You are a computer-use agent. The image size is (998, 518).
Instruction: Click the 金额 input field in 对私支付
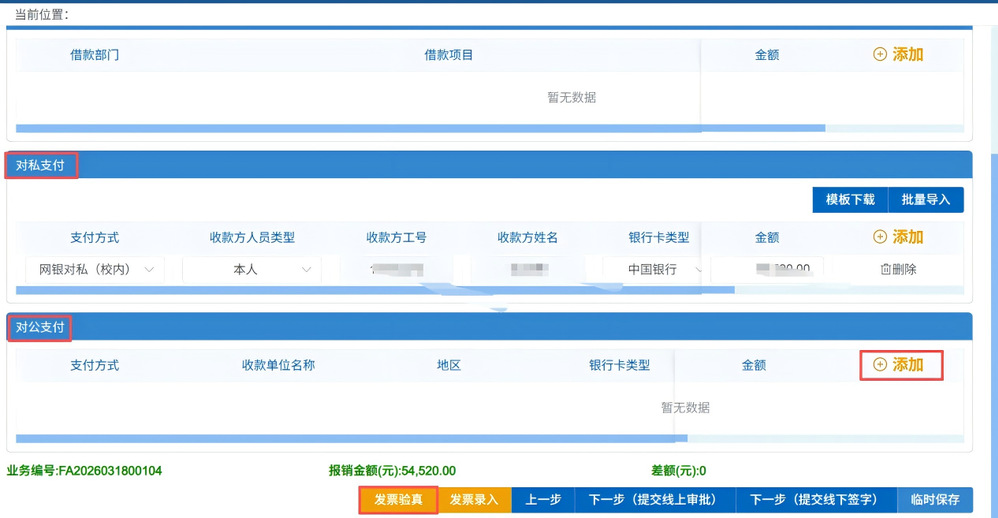tap(768, 269)
